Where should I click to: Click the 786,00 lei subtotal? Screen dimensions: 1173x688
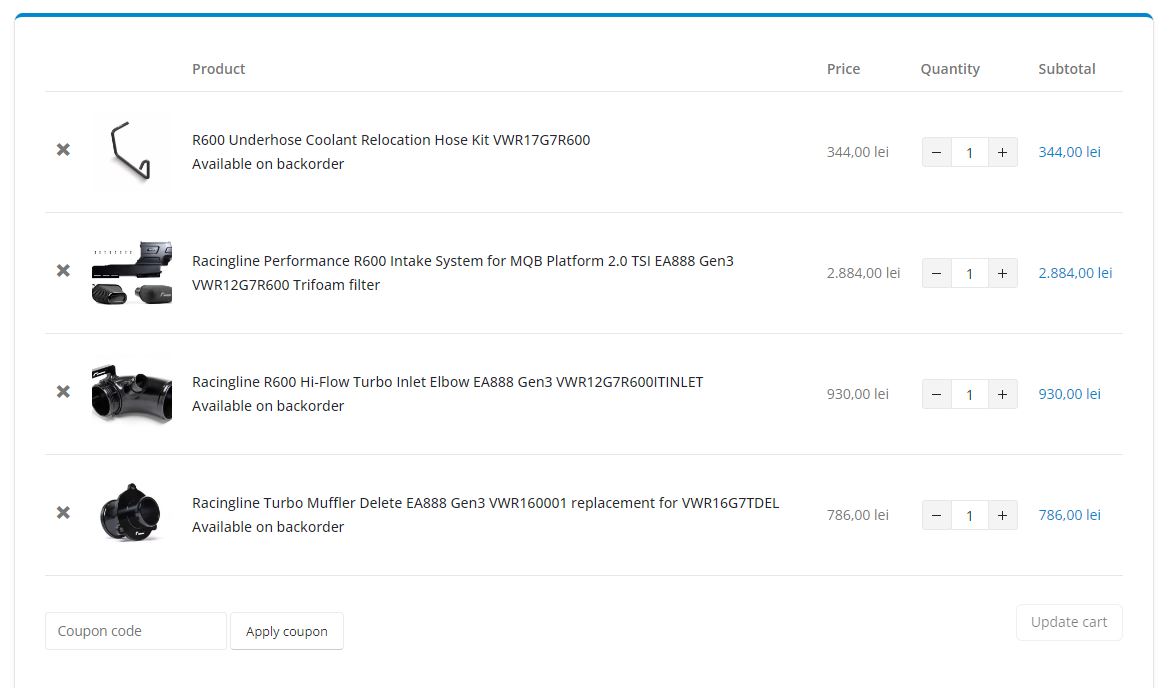tap(1070, 515)
